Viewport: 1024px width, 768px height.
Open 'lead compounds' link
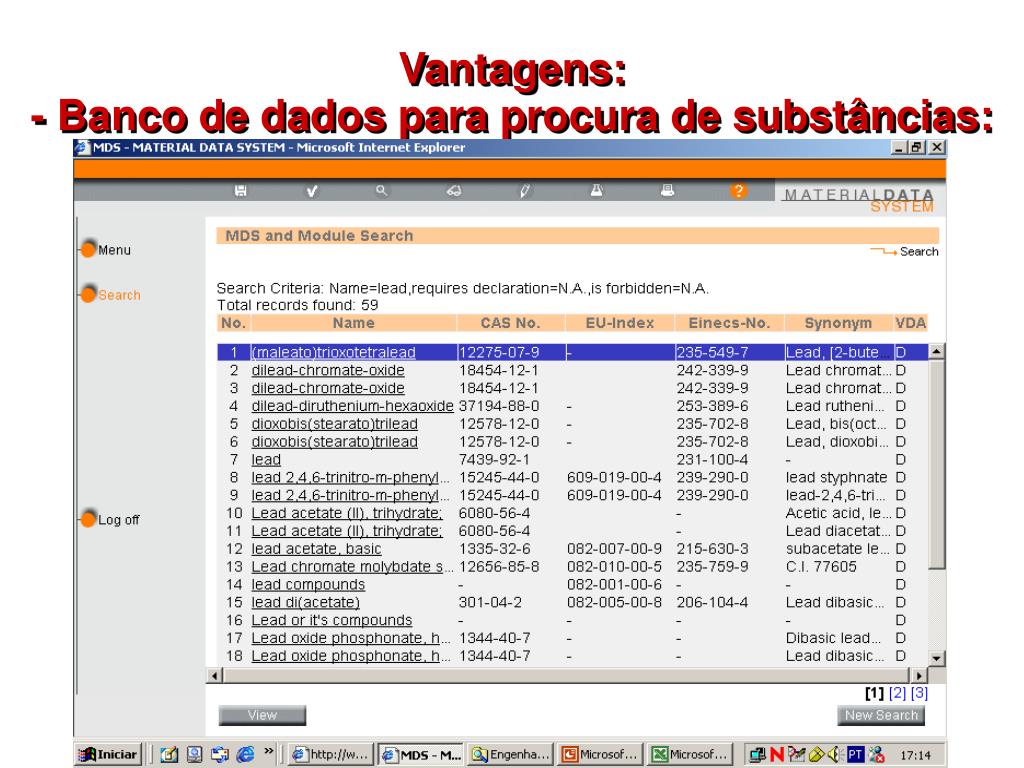(308, 584)
